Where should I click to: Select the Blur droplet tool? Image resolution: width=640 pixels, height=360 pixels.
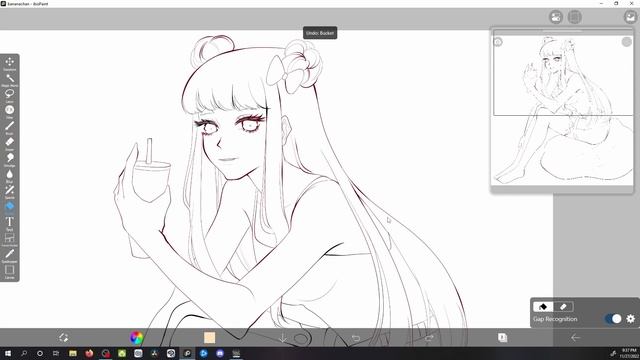pyautogui.click(x=9, y=175)
